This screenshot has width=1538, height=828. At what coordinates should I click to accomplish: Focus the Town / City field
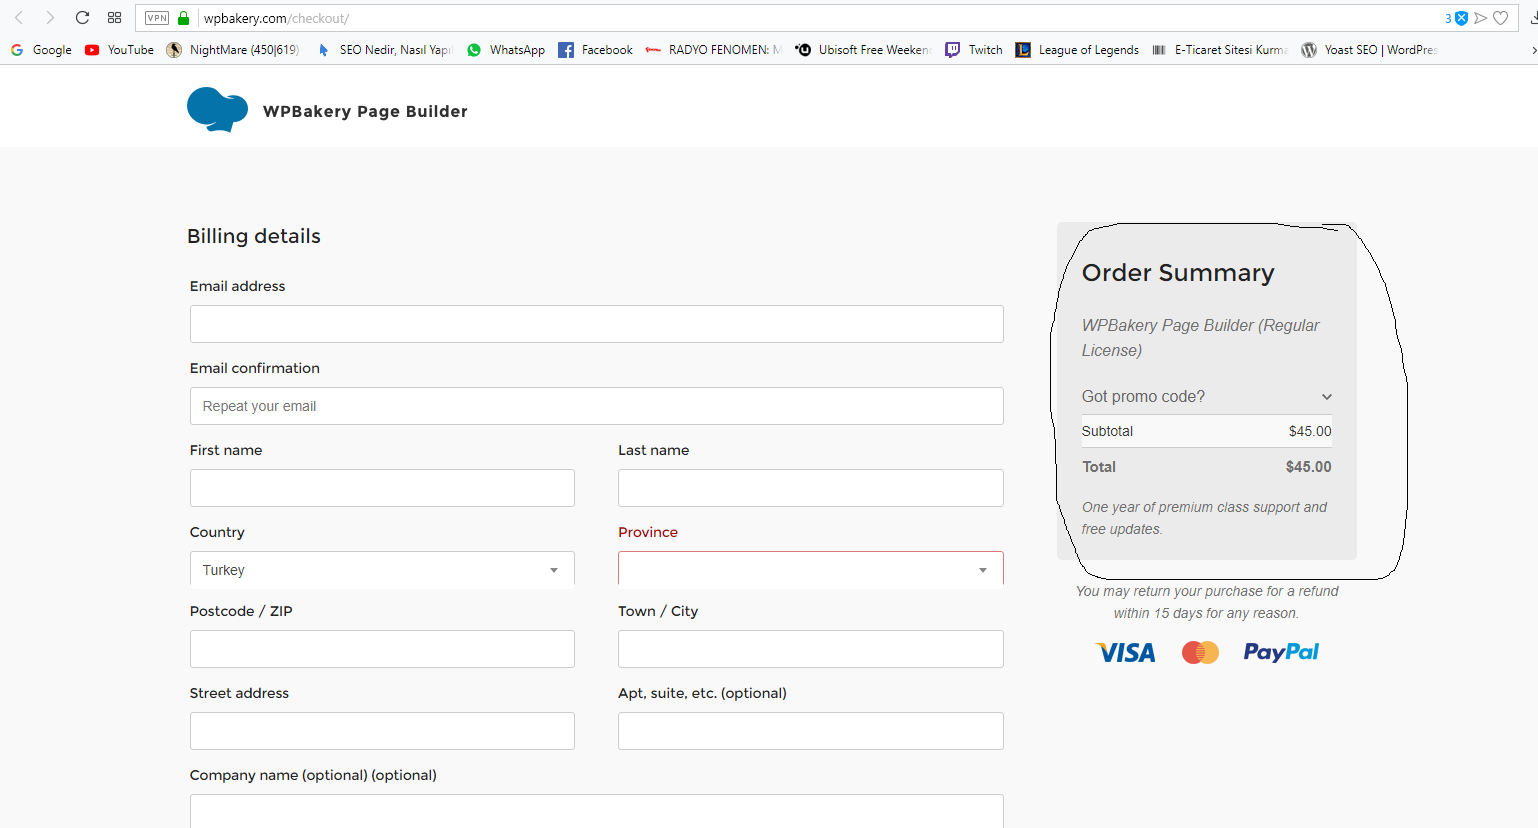click(811, 649)
